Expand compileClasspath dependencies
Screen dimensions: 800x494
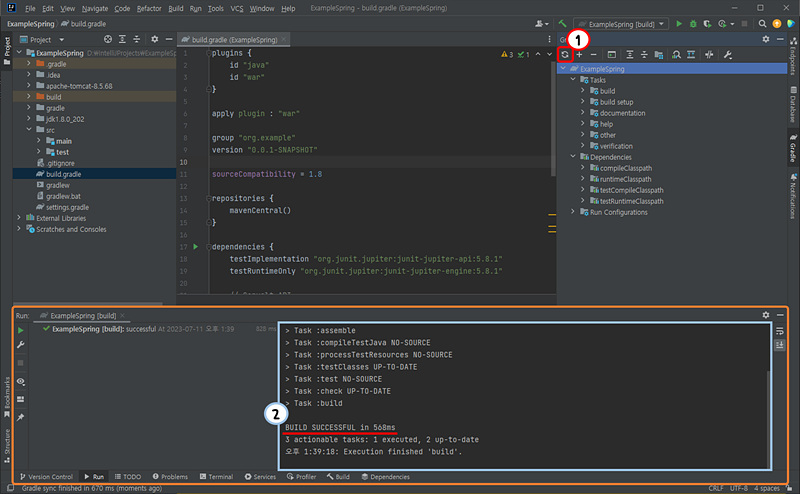pyautogui.click(x=583, y=168)
